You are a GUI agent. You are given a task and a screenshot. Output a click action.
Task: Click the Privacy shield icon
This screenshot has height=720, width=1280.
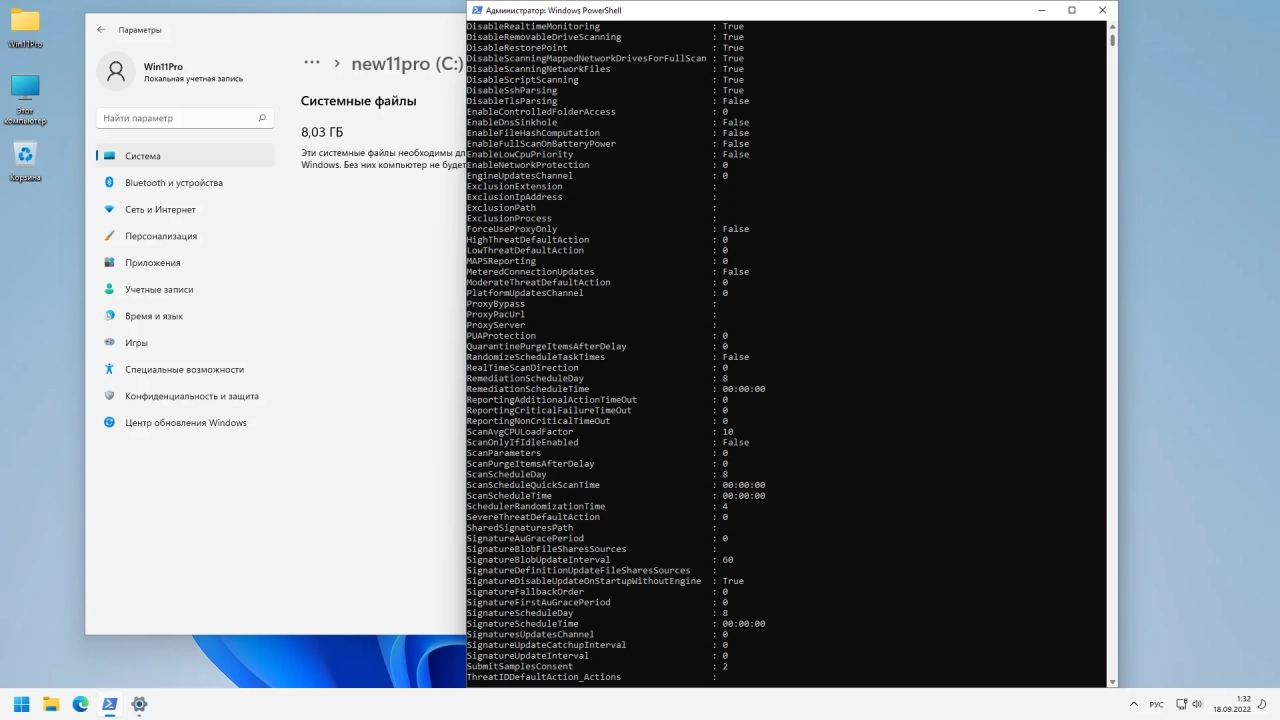click(110, 396)
